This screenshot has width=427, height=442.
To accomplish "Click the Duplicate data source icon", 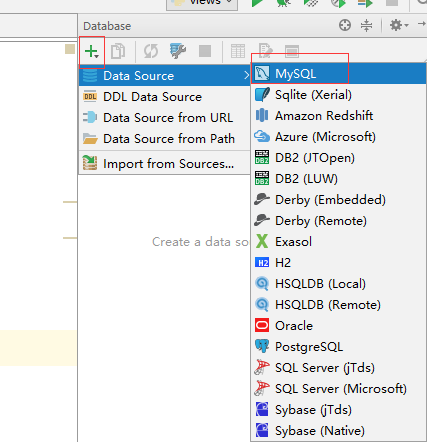I will point(118,51).
